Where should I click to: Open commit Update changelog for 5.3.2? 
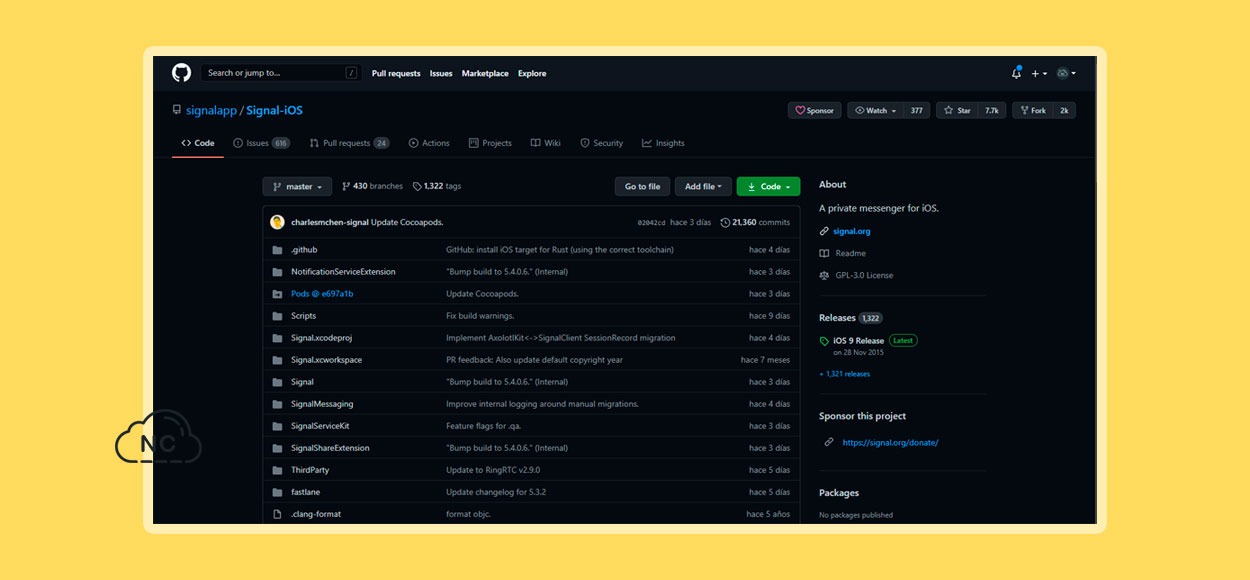point(496,492)
